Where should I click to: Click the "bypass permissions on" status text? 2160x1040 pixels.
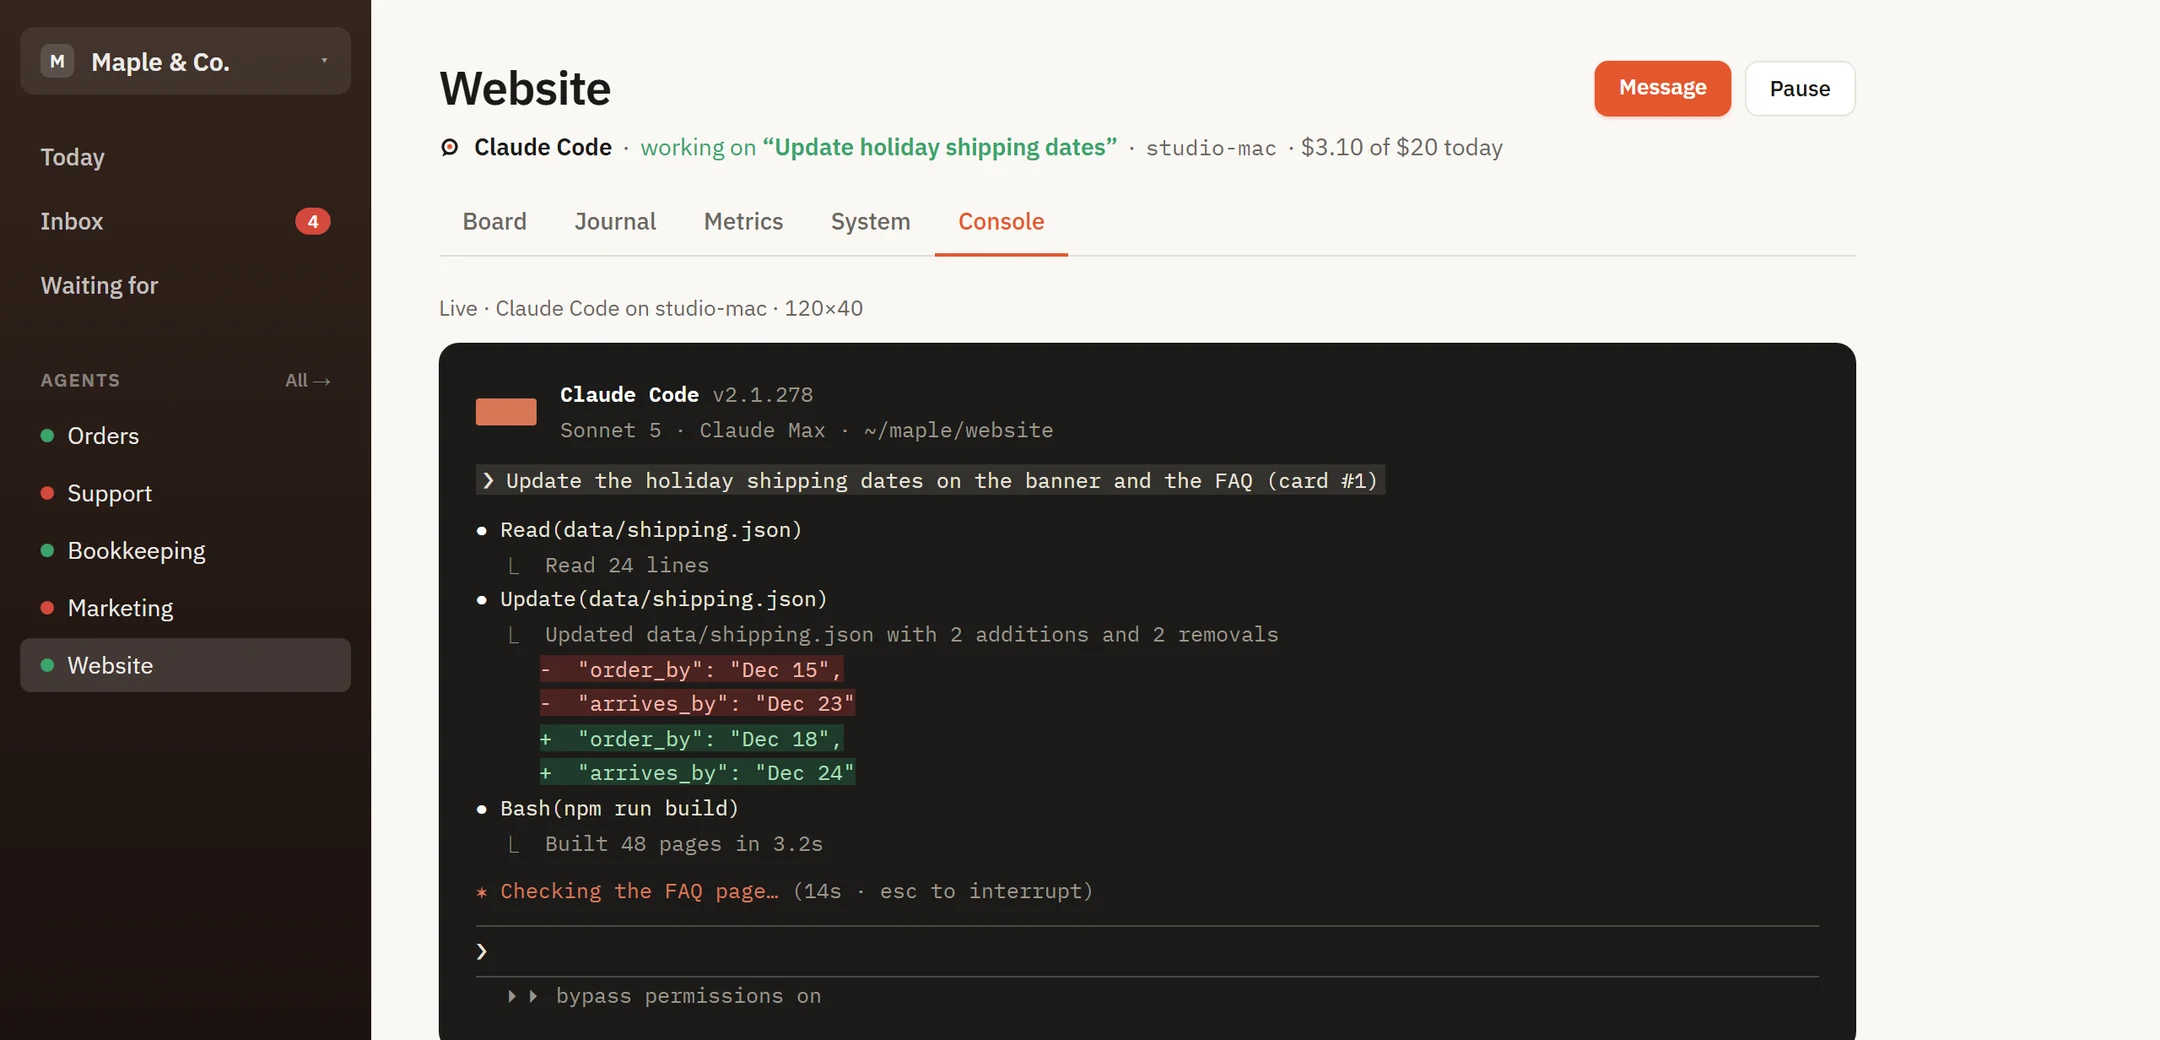pos(688,996)
